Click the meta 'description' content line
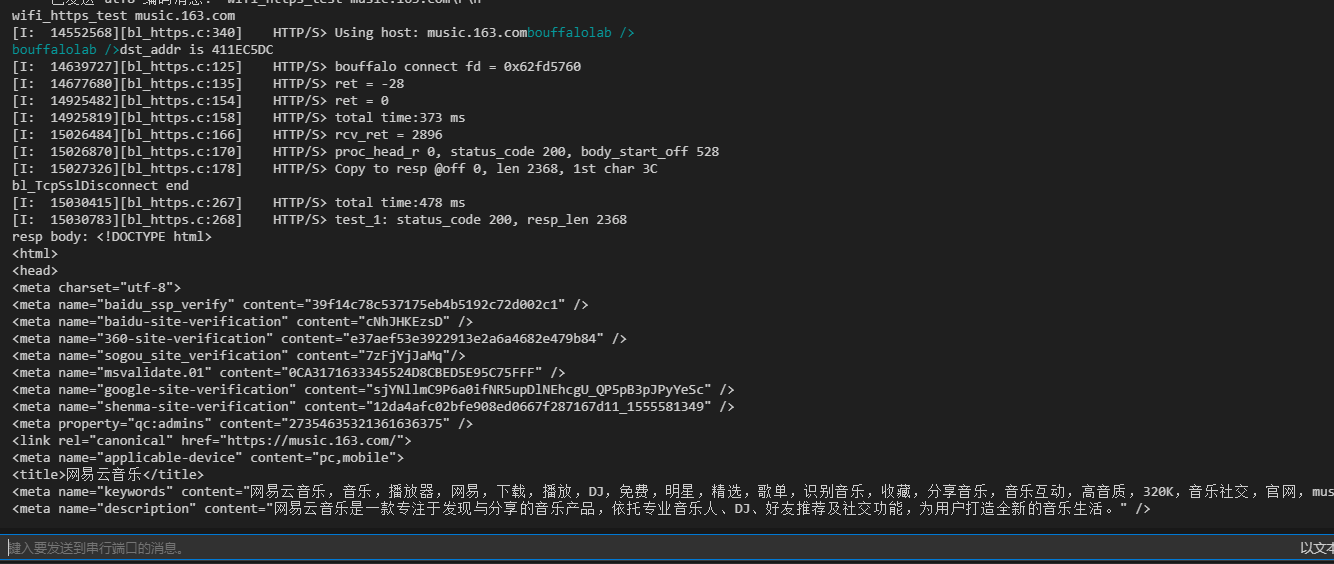Screen dimensions: 1334x564 (581, 509)
